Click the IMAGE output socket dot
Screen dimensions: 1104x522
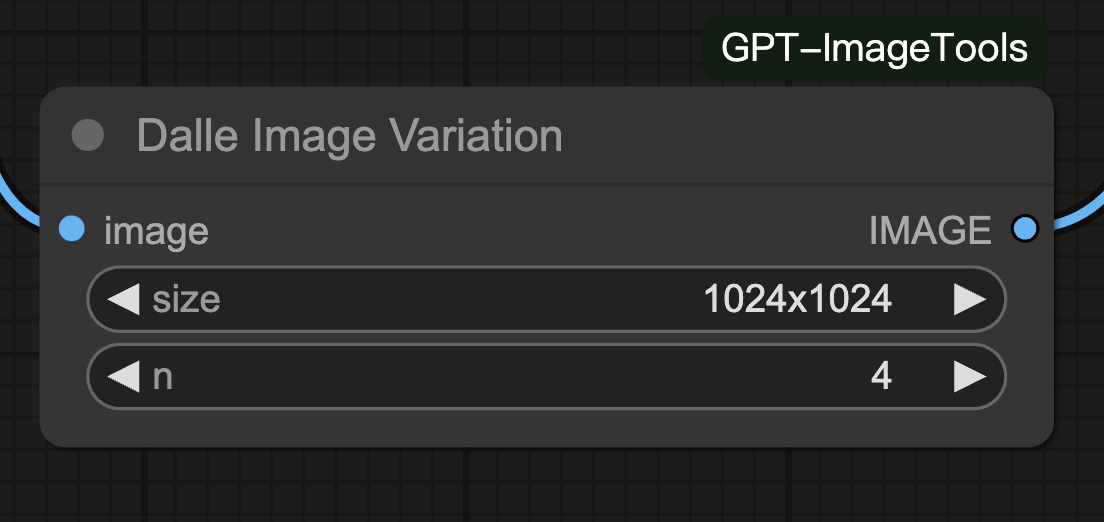[x=1024, y=229]
